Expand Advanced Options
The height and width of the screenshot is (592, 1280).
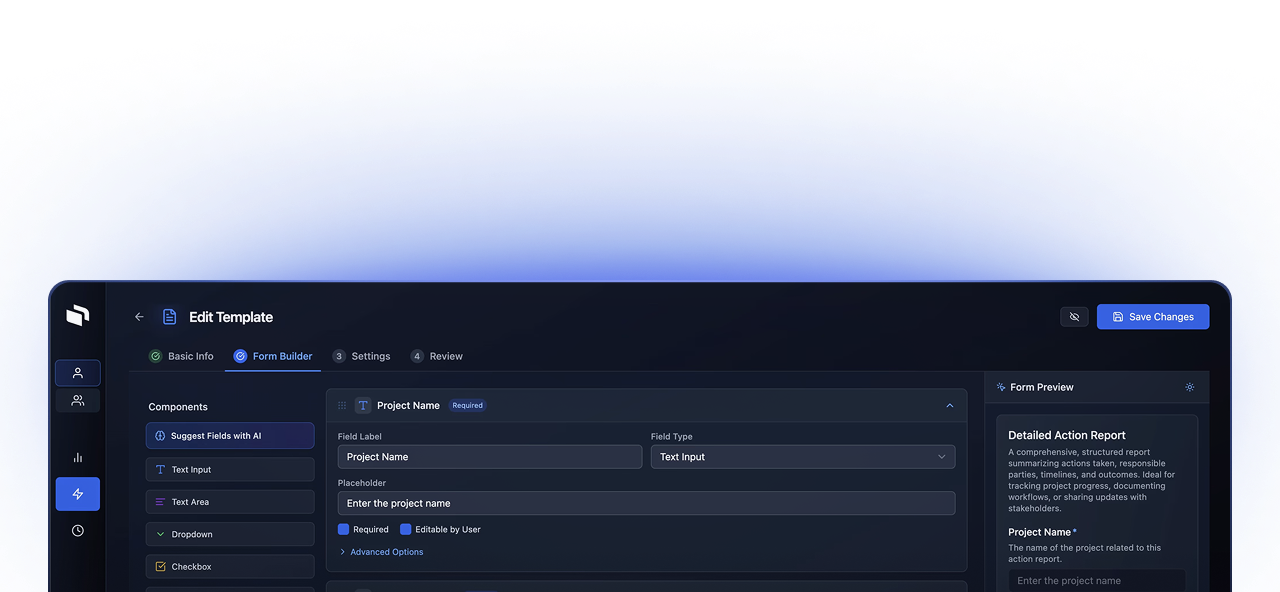click(386, 552)
